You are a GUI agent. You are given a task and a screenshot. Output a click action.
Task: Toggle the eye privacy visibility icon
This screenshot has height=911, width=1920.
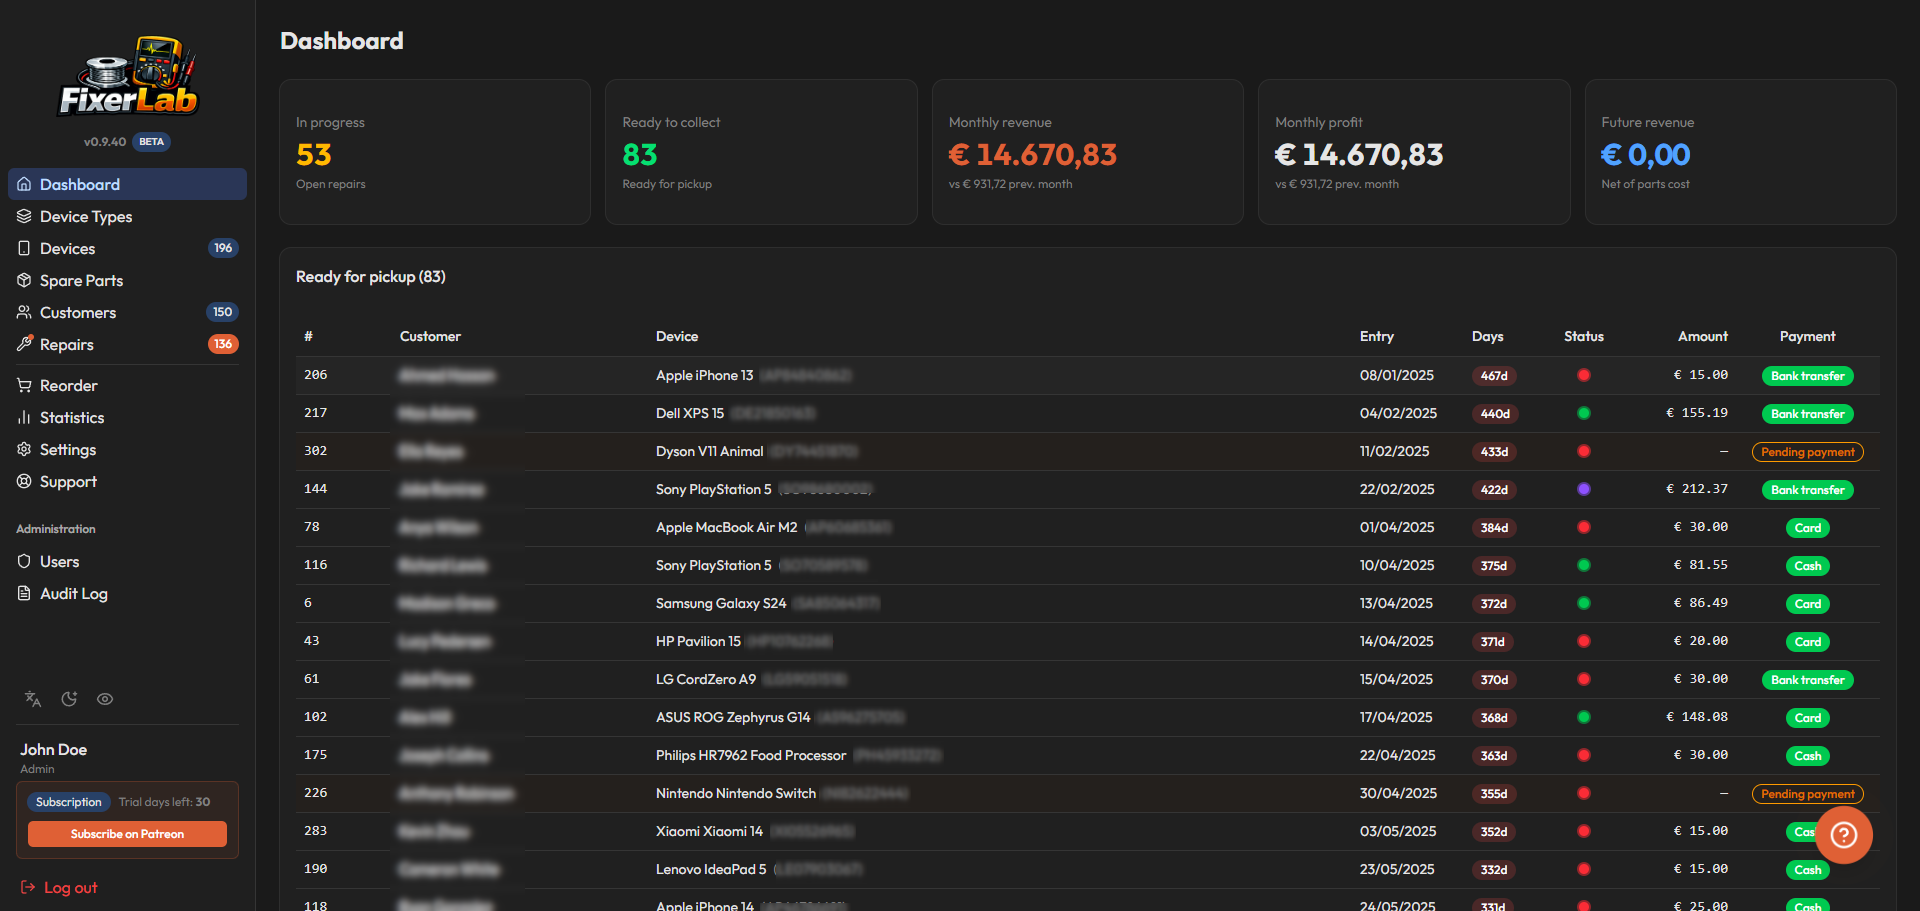pyautogui.click(x=105, y=699)
